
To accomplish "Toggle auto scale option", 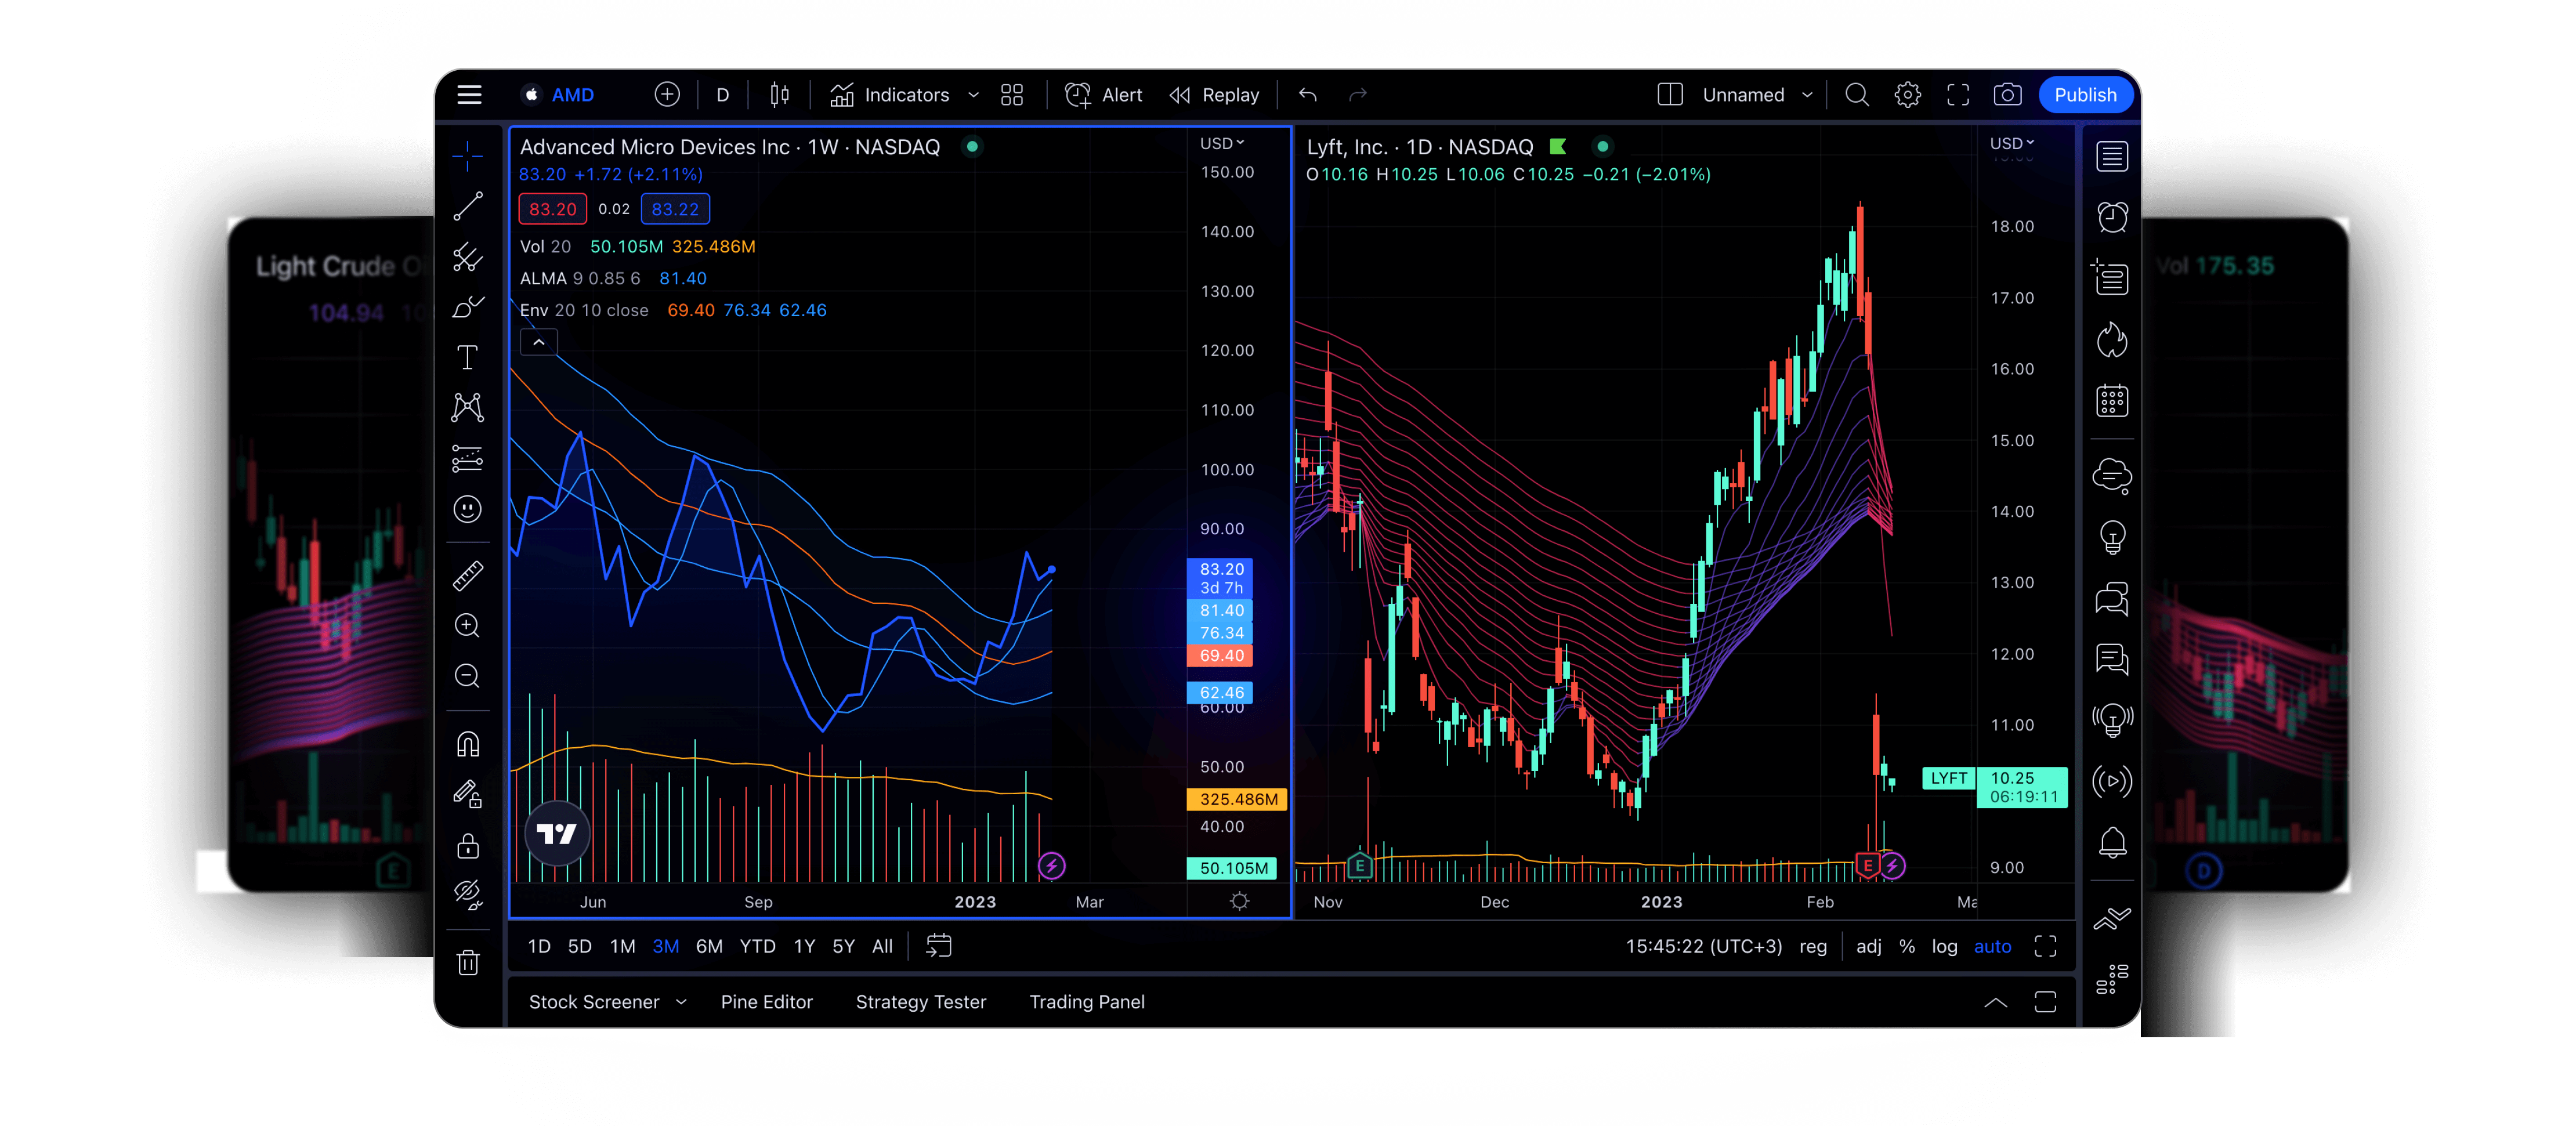I will click(1992, 946).
